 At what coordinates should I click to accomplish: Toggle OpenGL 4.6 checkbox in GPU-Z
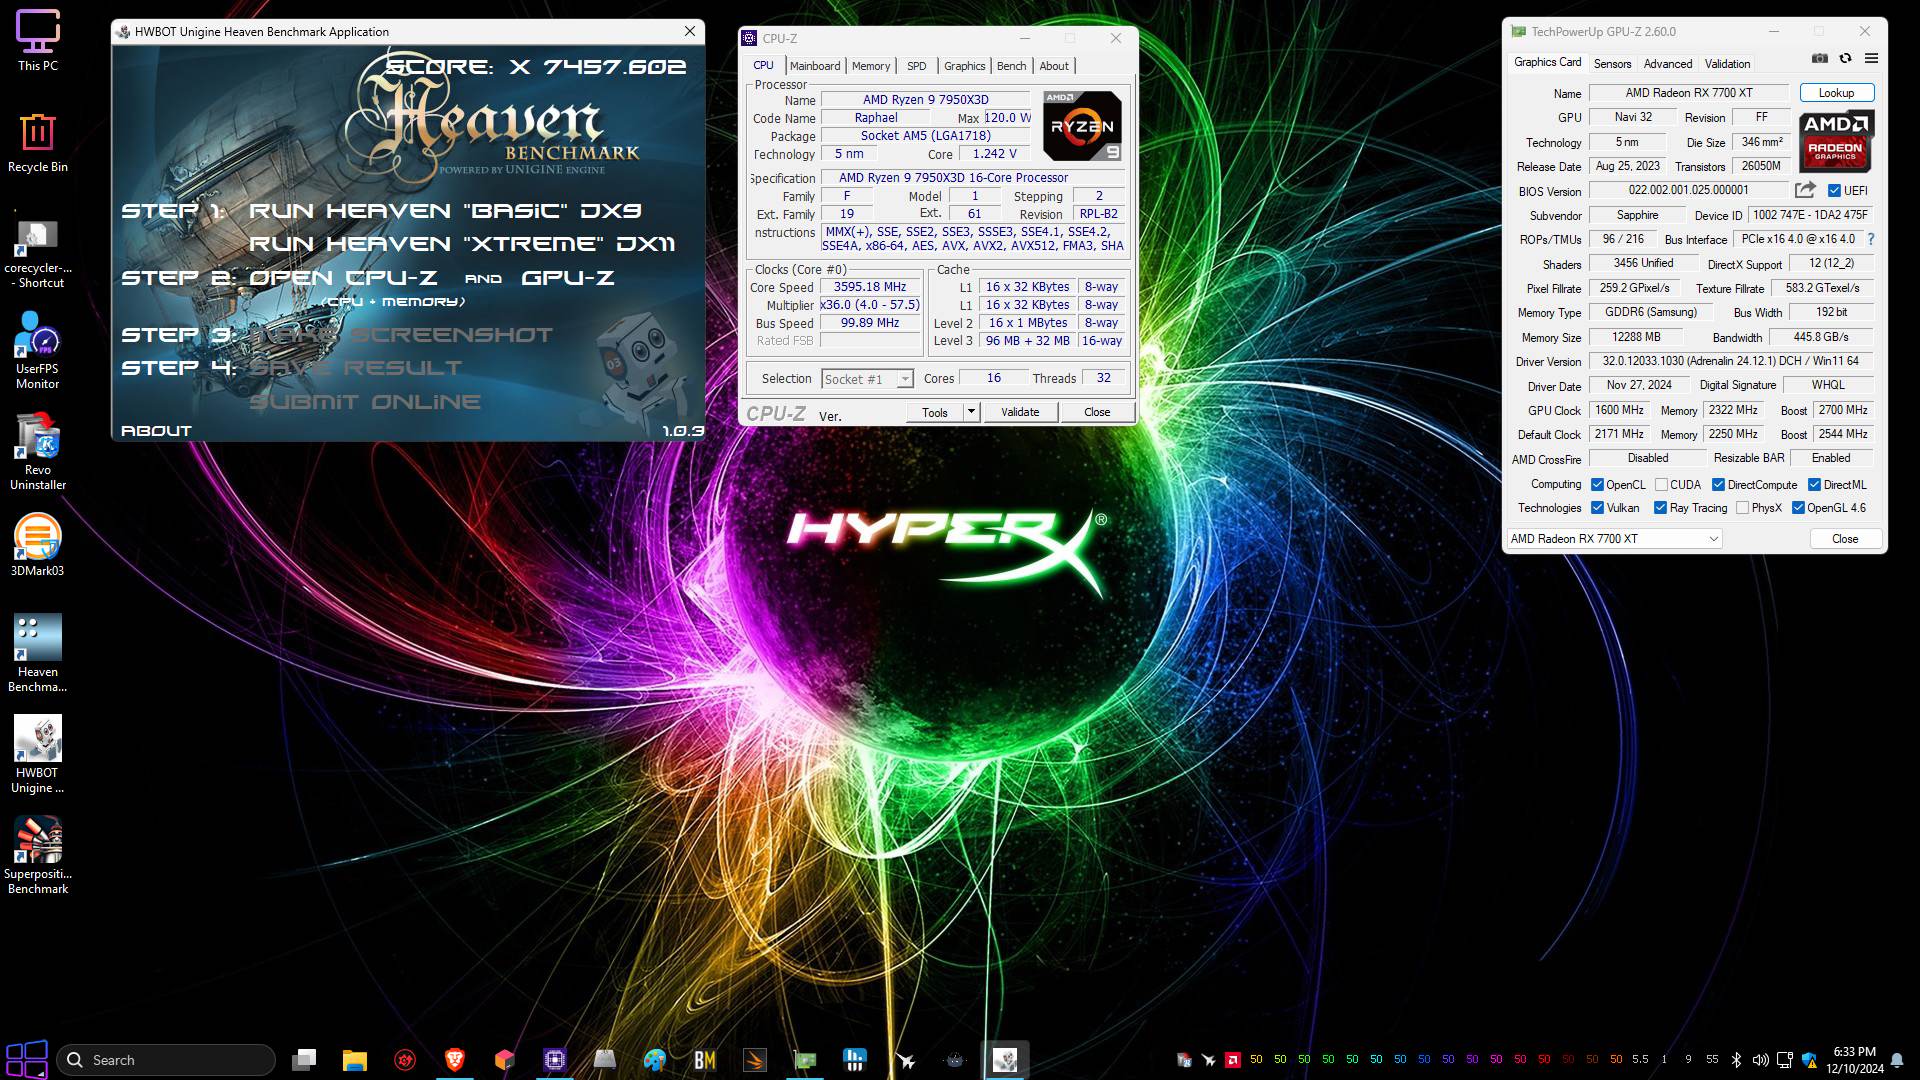click(1798, 508)
